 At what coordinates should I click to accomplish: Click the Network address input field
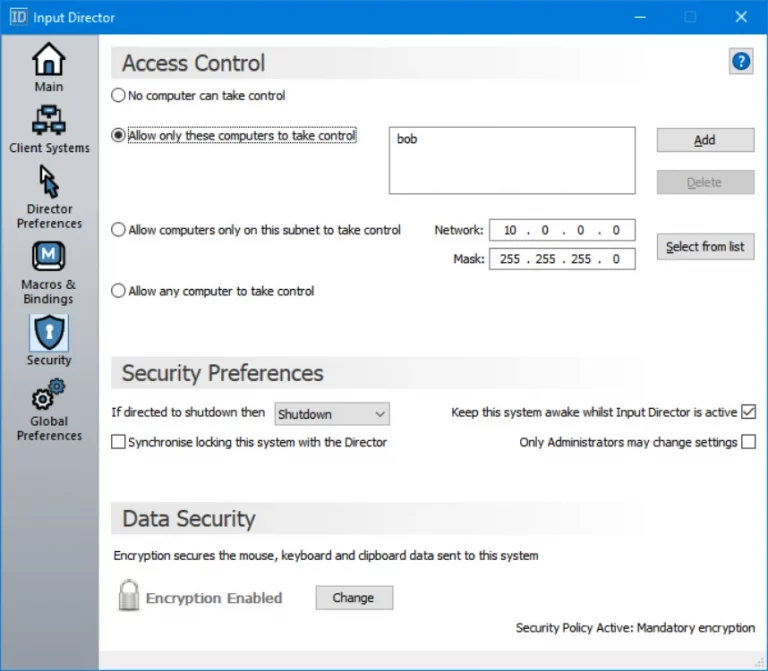point(562,230)
